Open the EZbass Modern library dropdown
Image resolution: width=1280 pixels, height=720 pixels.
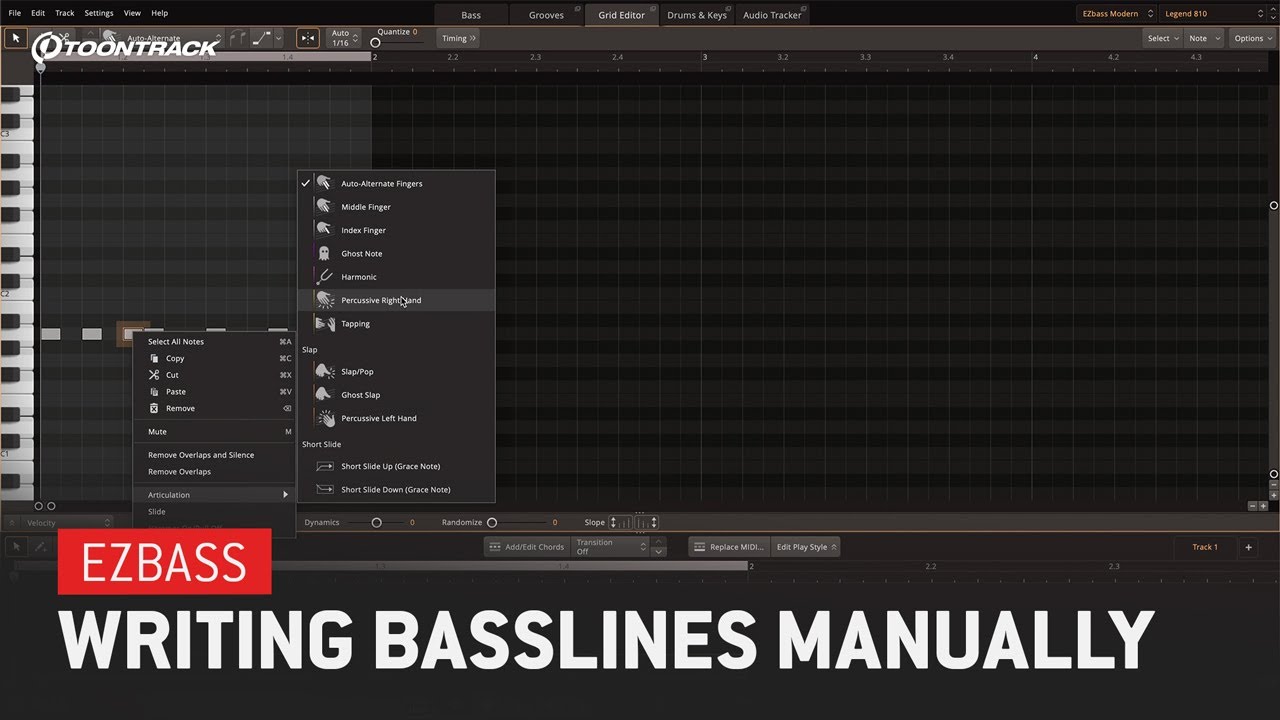[1117, 13]
